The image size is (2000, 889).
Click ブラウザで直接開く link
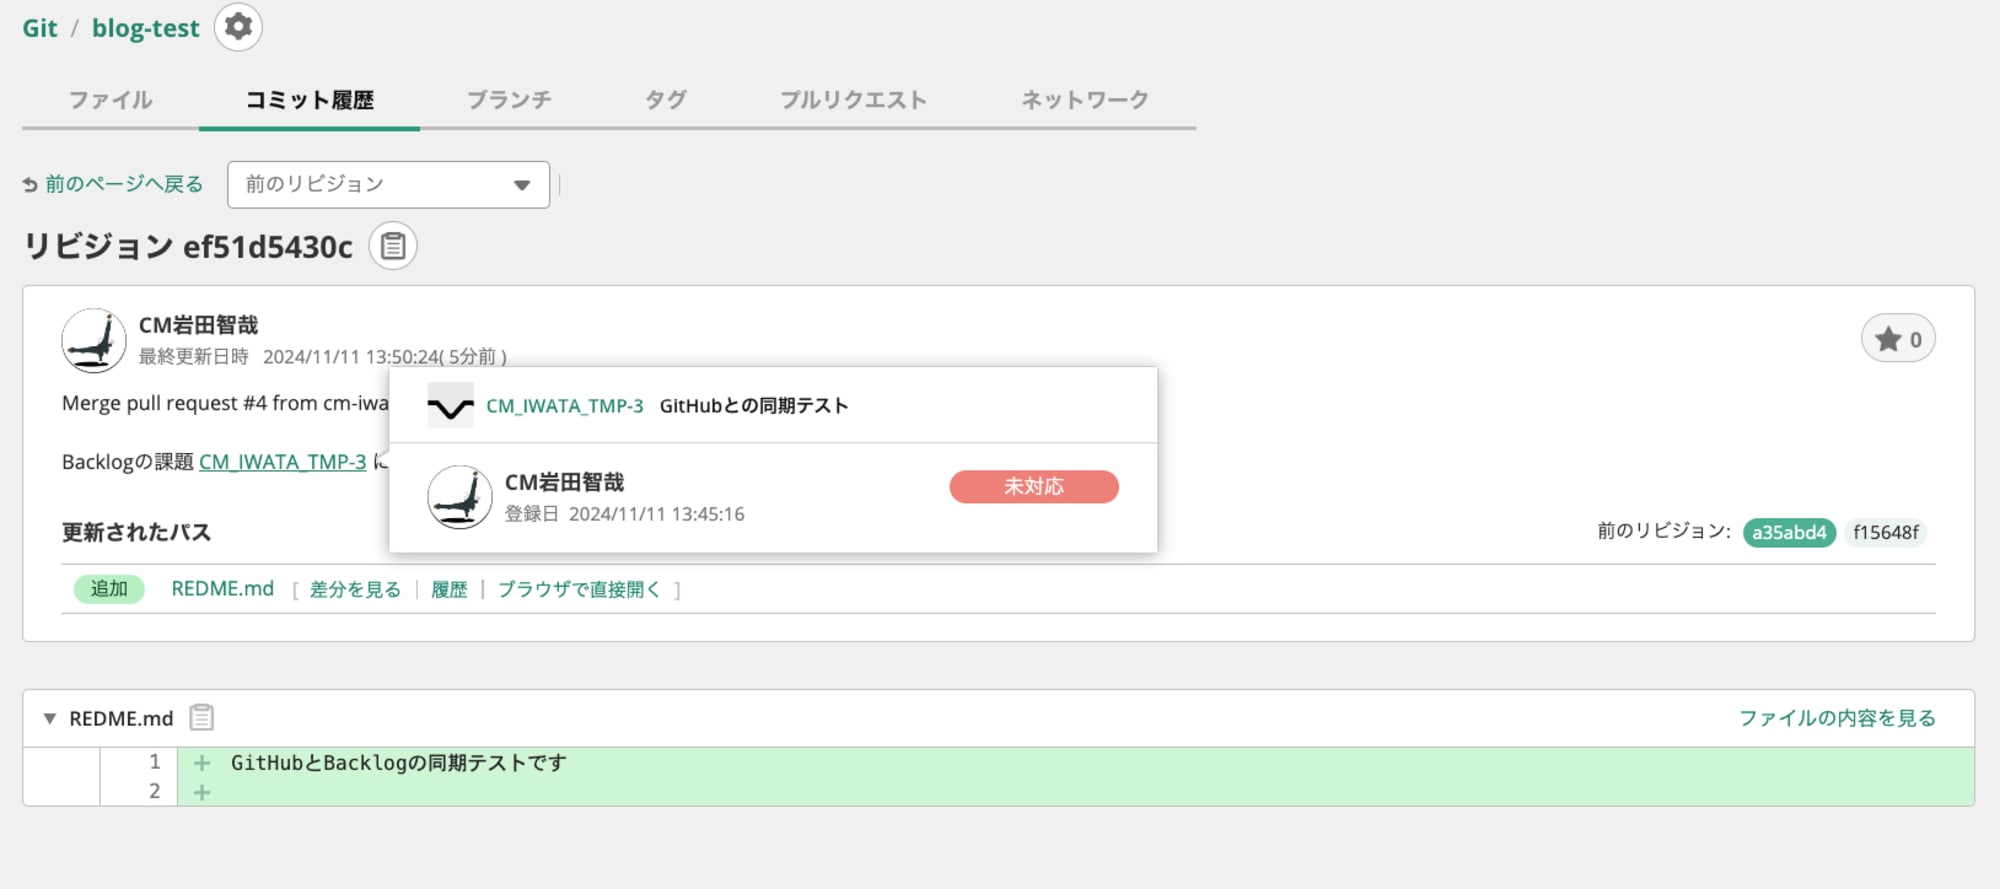[579, 590]
